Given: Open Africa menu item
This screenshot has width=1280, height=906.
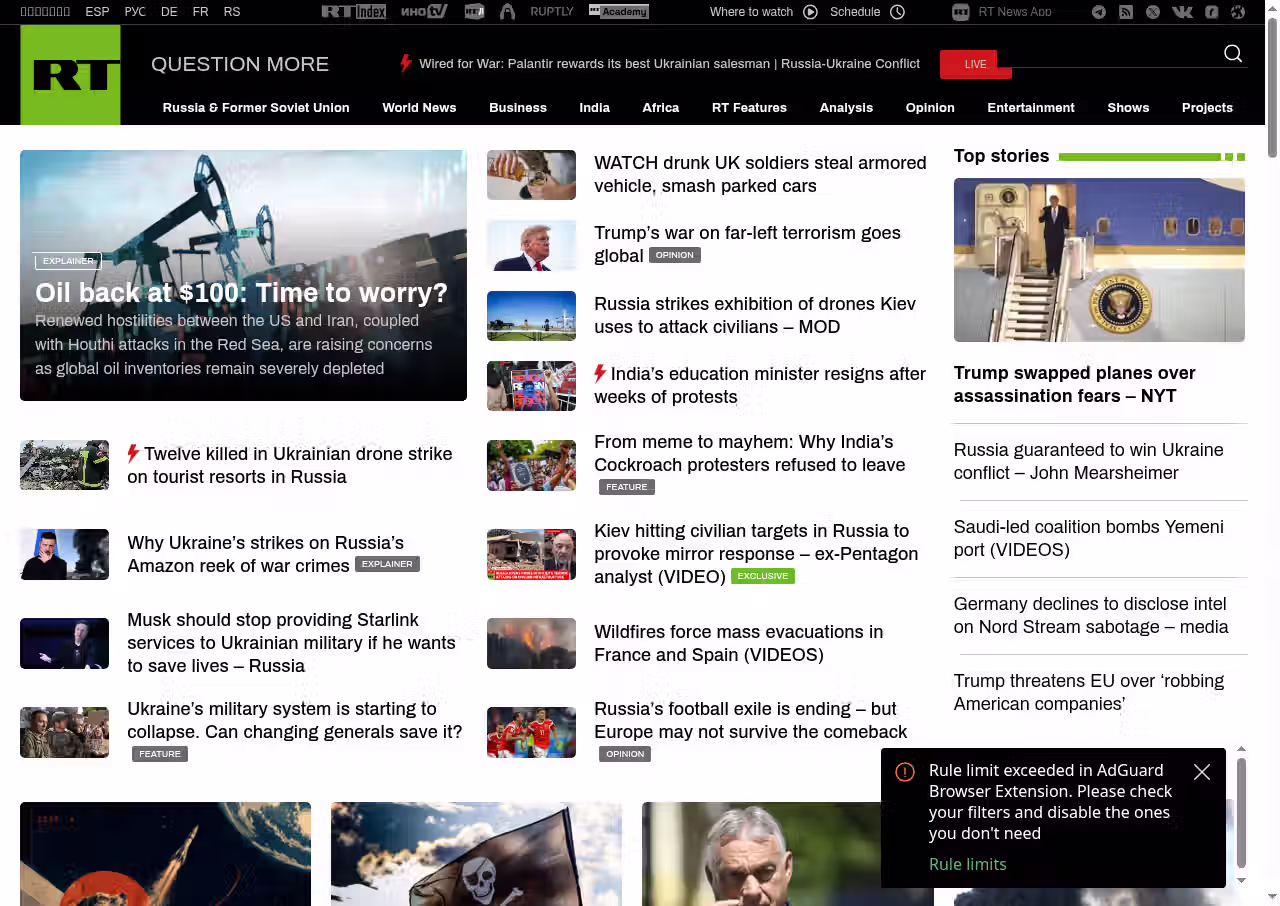Looking at the screenshot, I should 661,108.
